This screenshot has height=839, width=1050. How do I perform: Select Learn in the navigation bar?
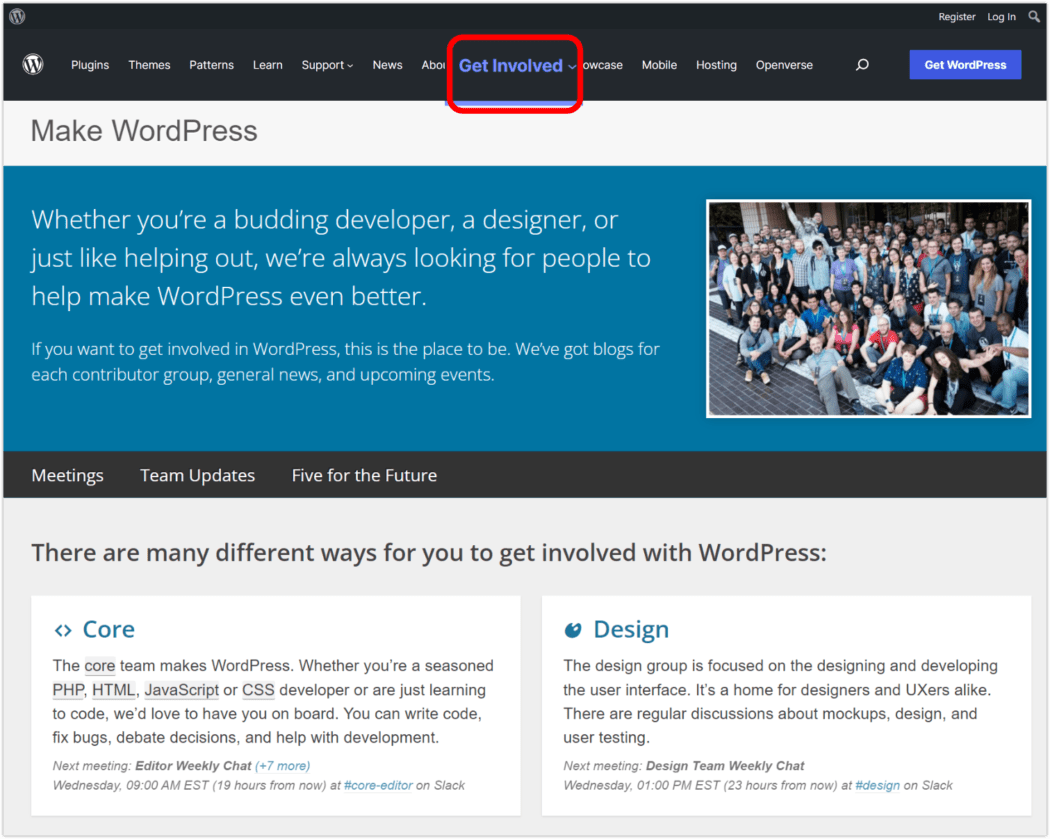tap(268, 65)
